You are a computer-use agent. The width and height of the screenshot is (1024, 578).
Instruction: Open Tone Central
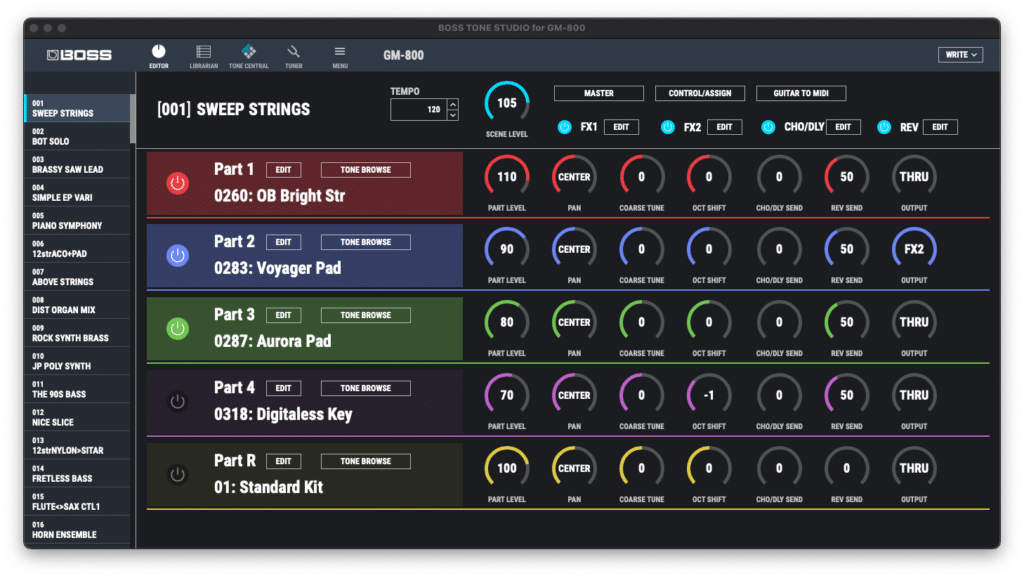248,56
